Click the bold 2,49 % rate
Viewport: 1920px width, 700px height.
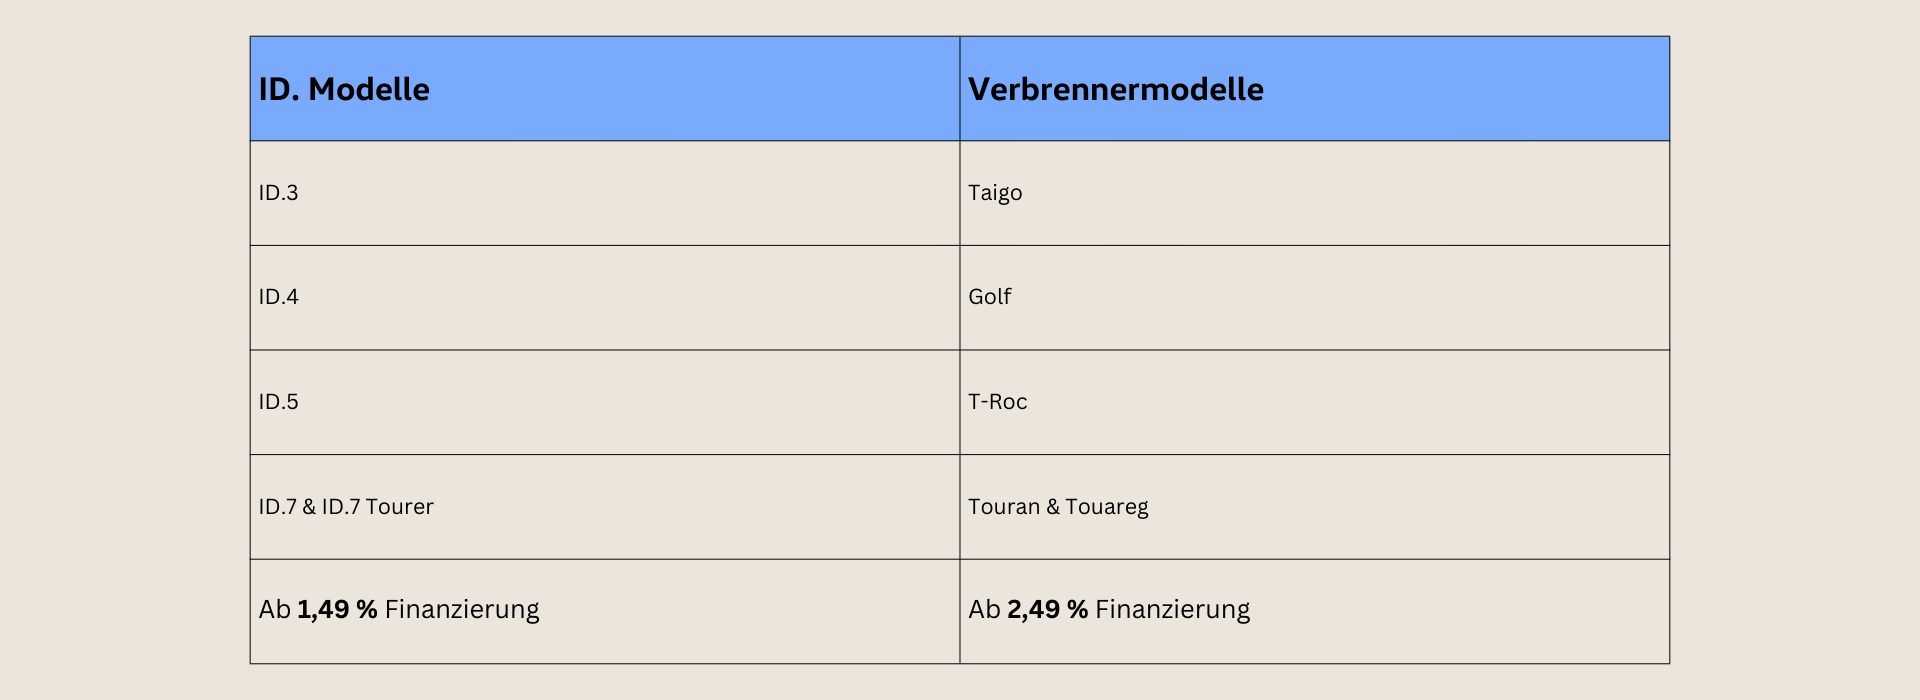point(1047,610)
